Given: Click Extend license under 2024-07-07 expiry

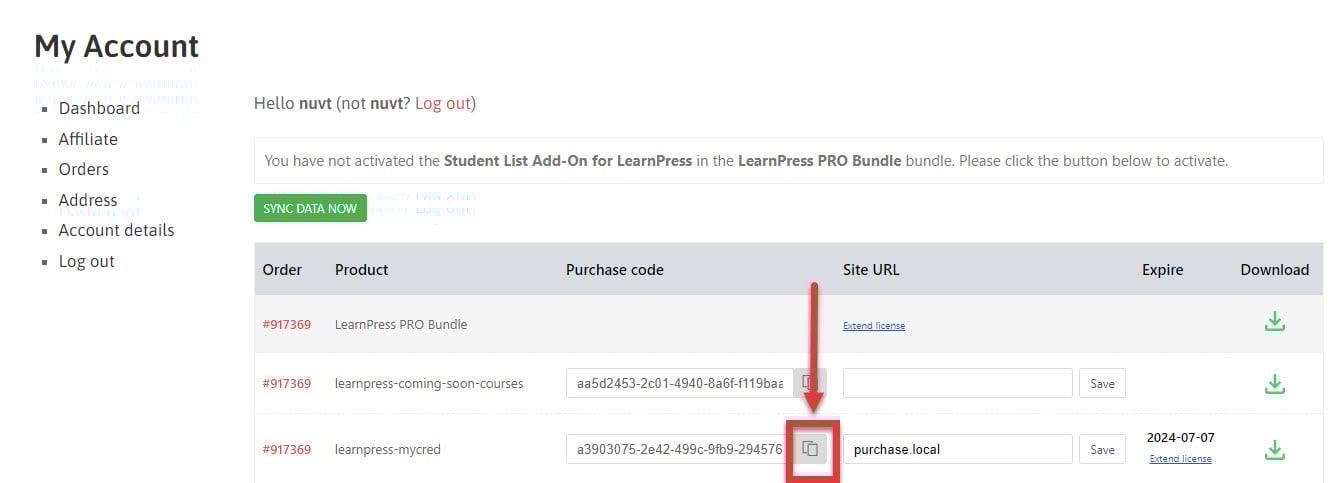Looking at the screenshot, I should 1180,459.
